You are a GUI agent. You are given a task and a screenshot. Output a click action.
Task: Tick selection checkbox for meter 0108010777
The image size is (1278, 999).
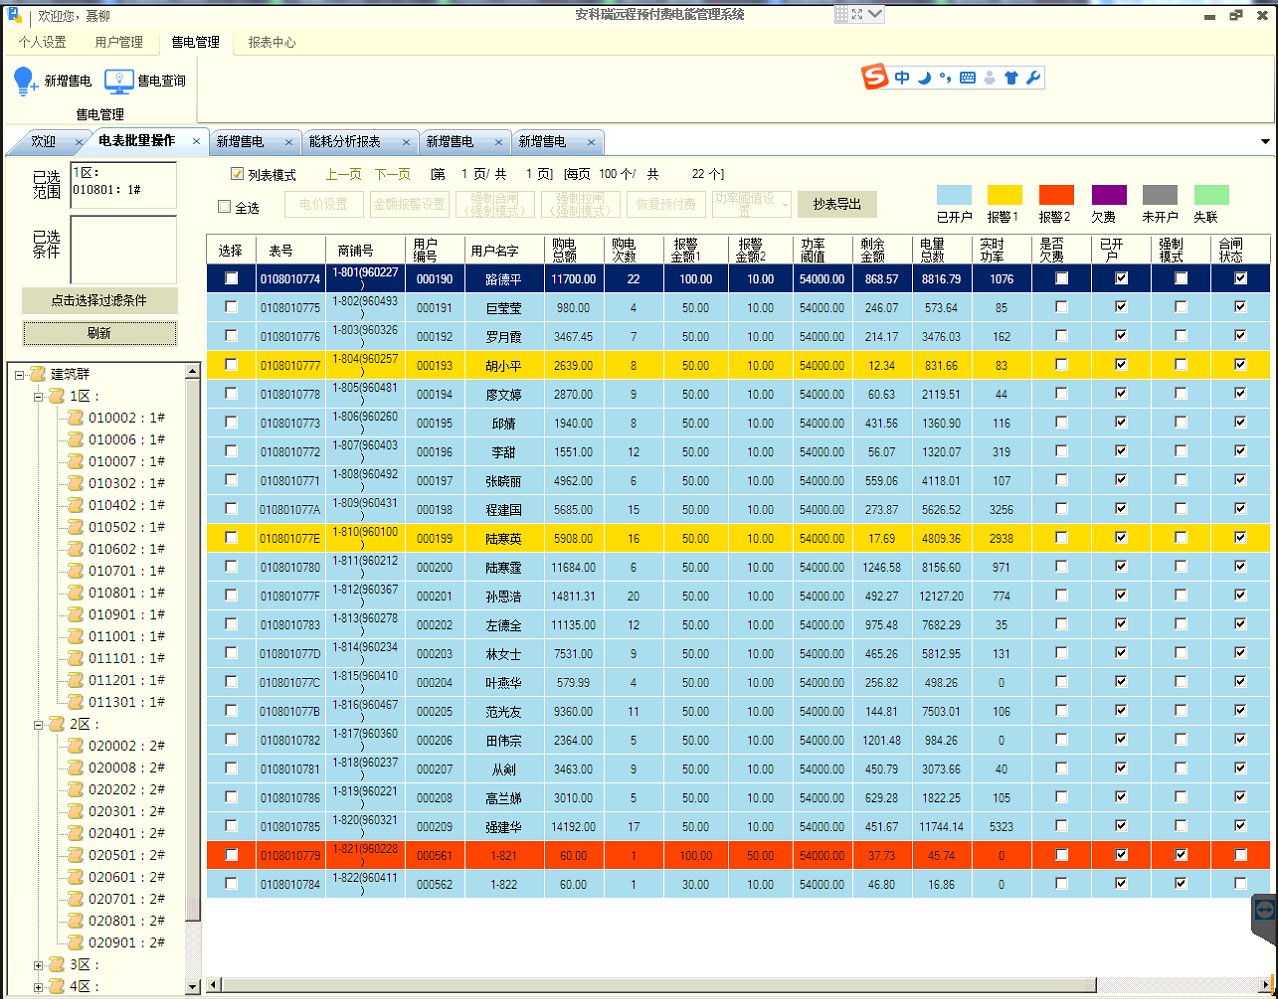pos(231,365)
